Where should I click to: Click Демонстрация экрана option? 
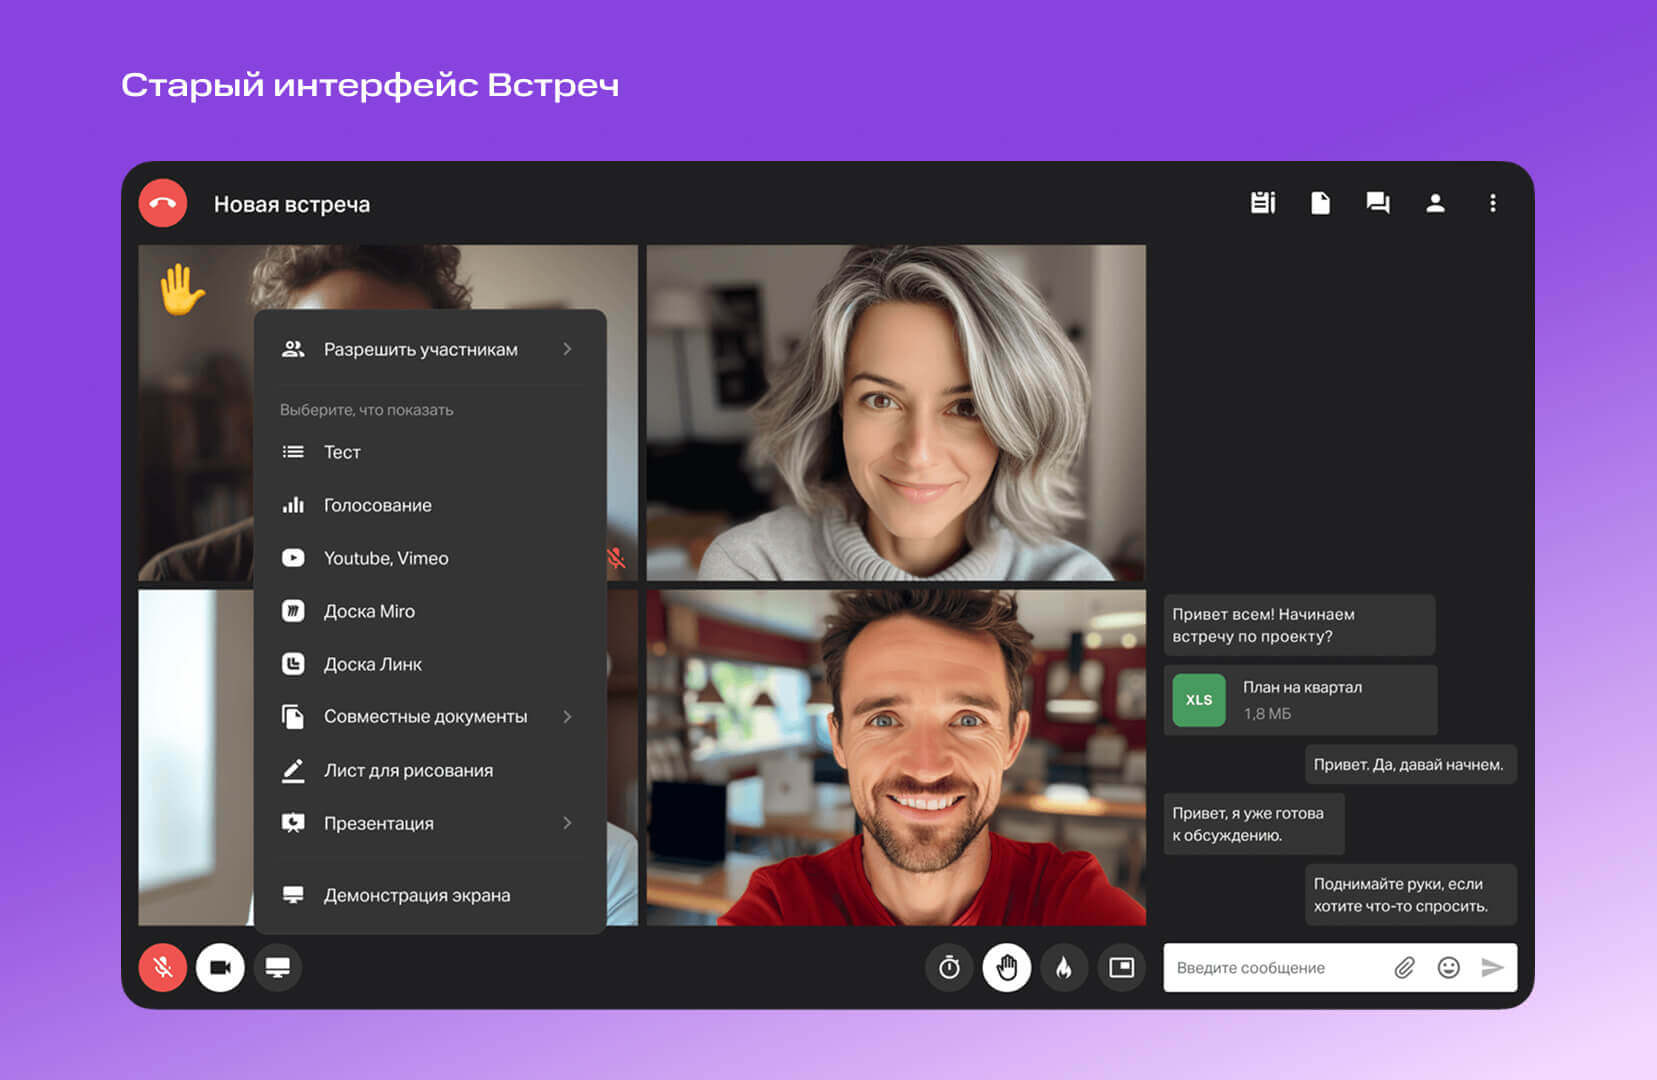[416, 895]
